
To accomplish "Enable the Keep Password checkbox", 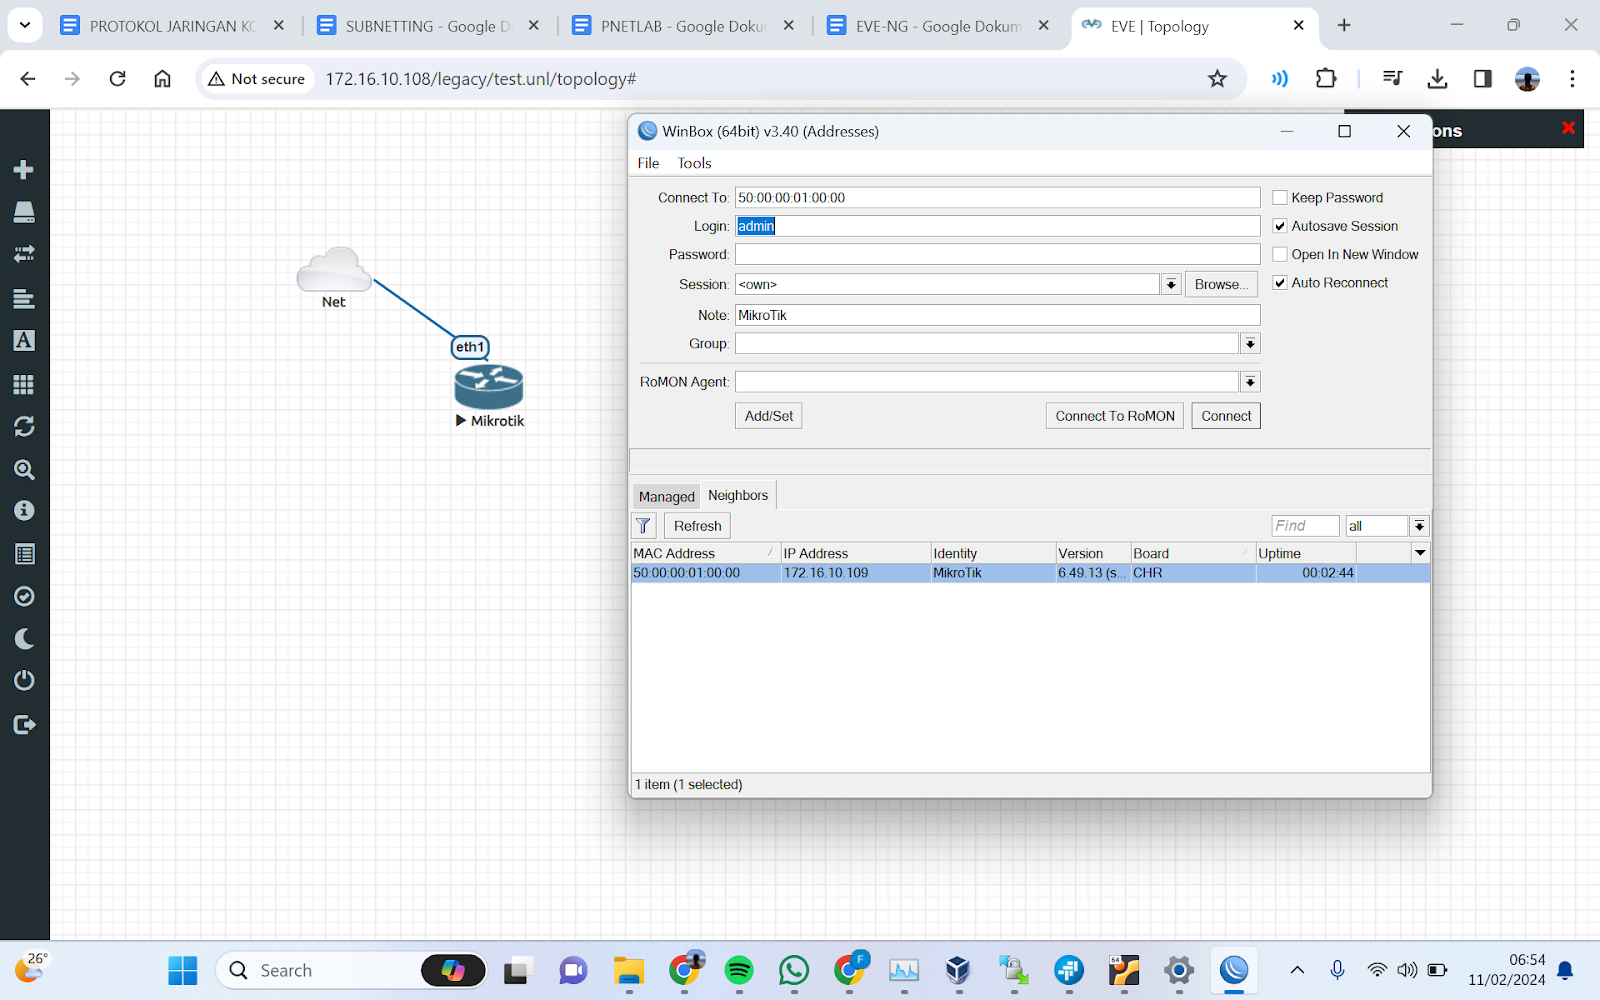I will (x=1280, y=198).
